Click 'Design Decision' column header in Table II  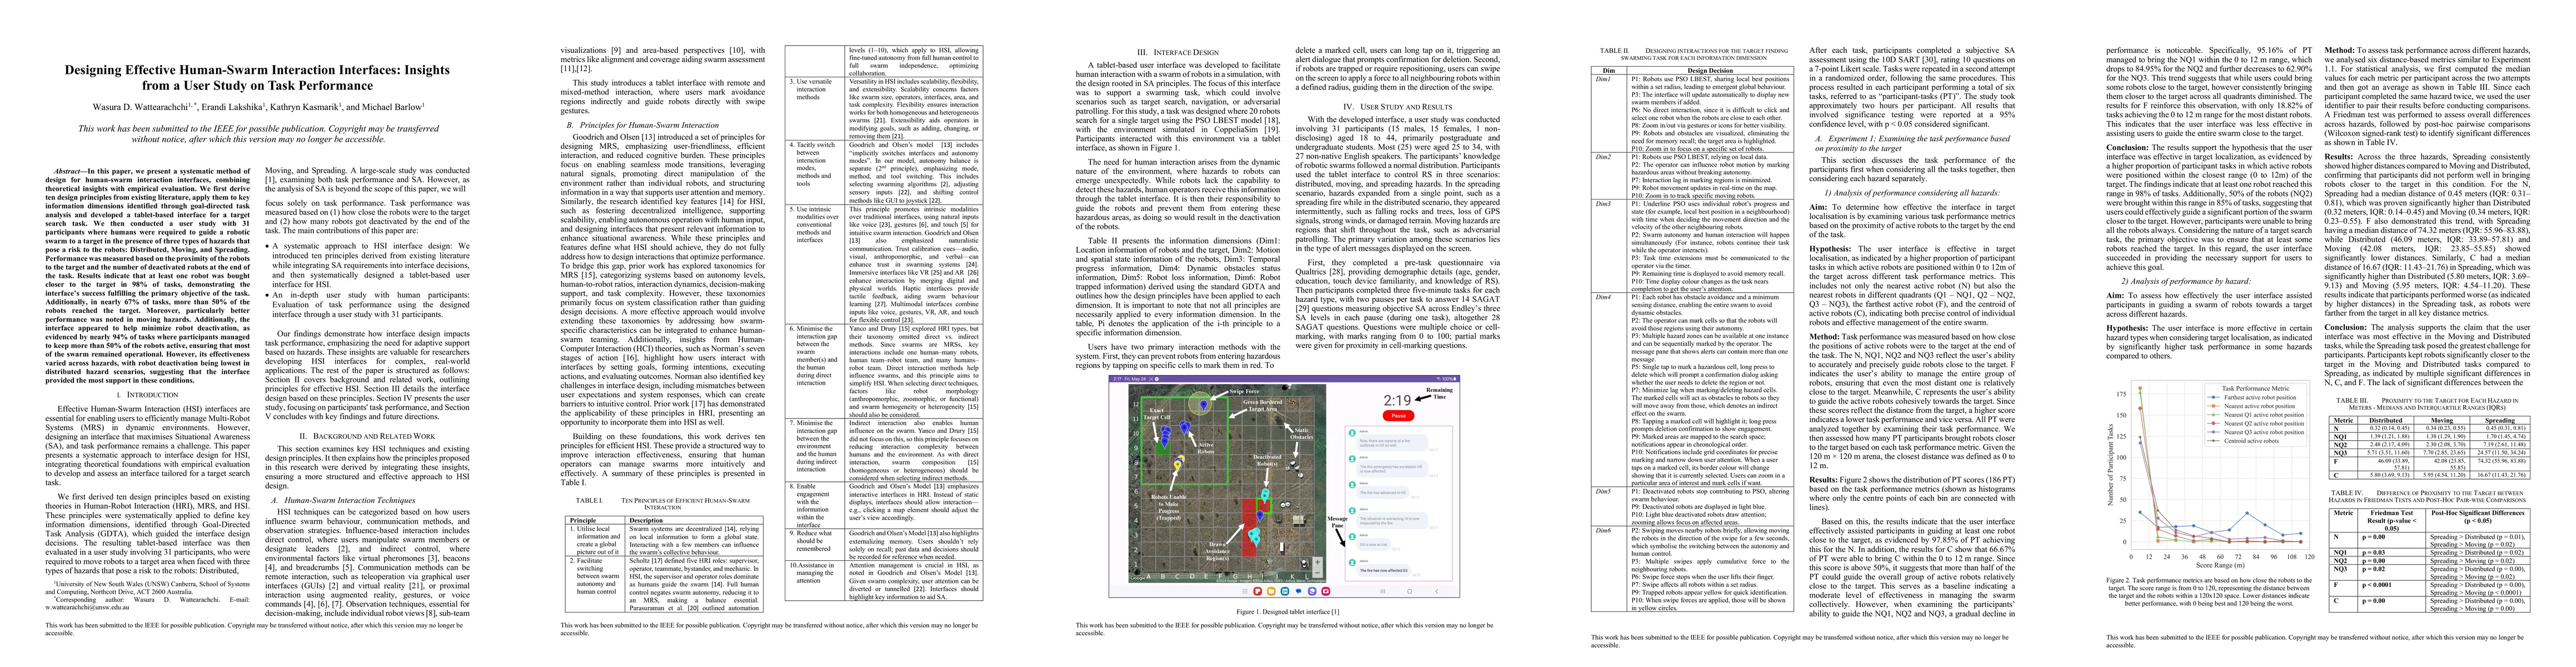click(1711, 71)
